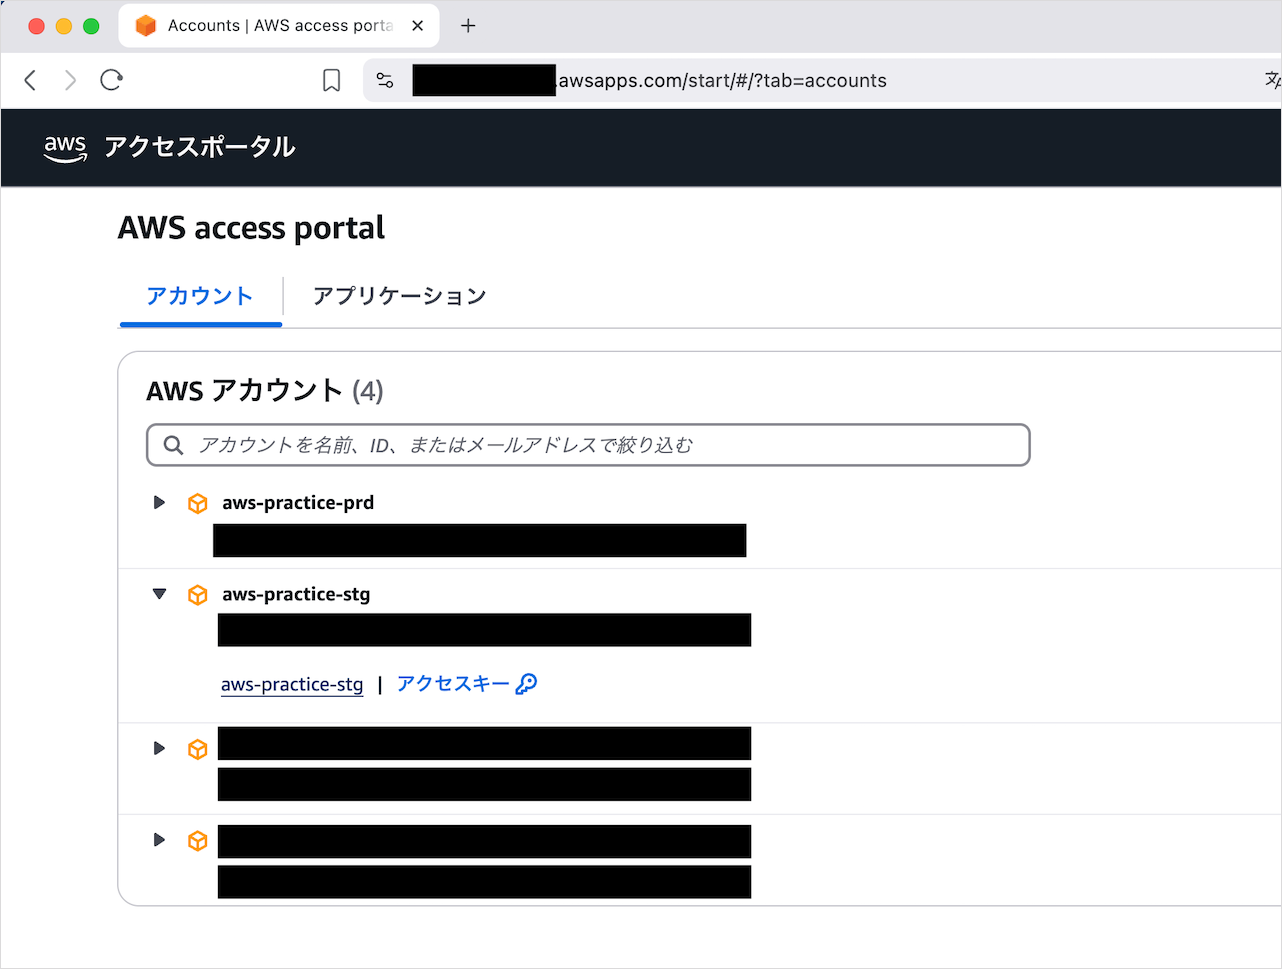The height and width of the screenshot is (969, 1282).
Task: Click the macOS green fullscreen button
Action: (x=91, y=26)
